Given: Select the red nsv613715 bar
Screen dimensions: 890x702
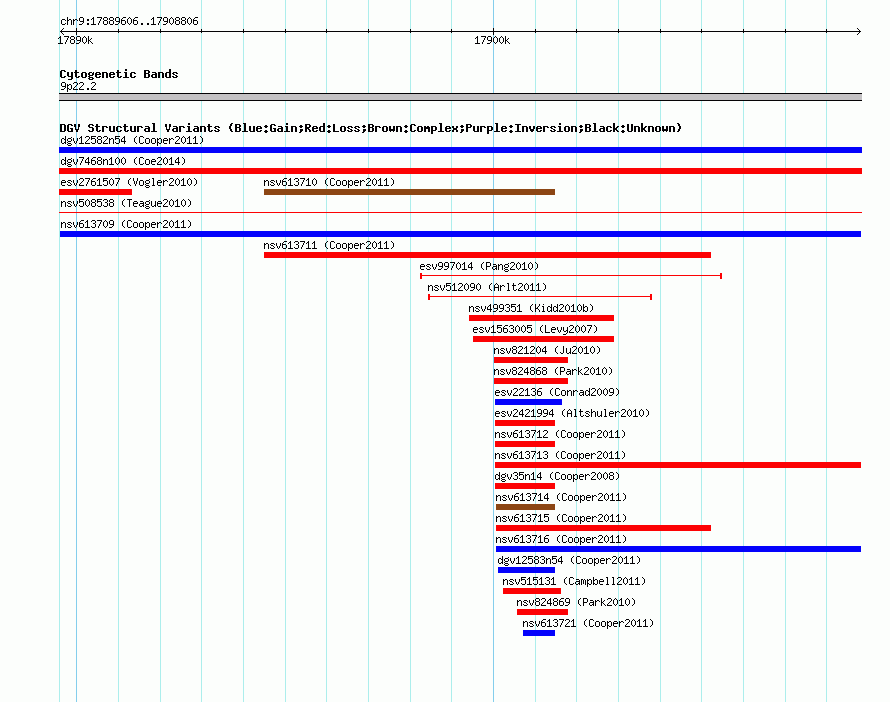Looking at the screenshot, I should coord(603,528).
